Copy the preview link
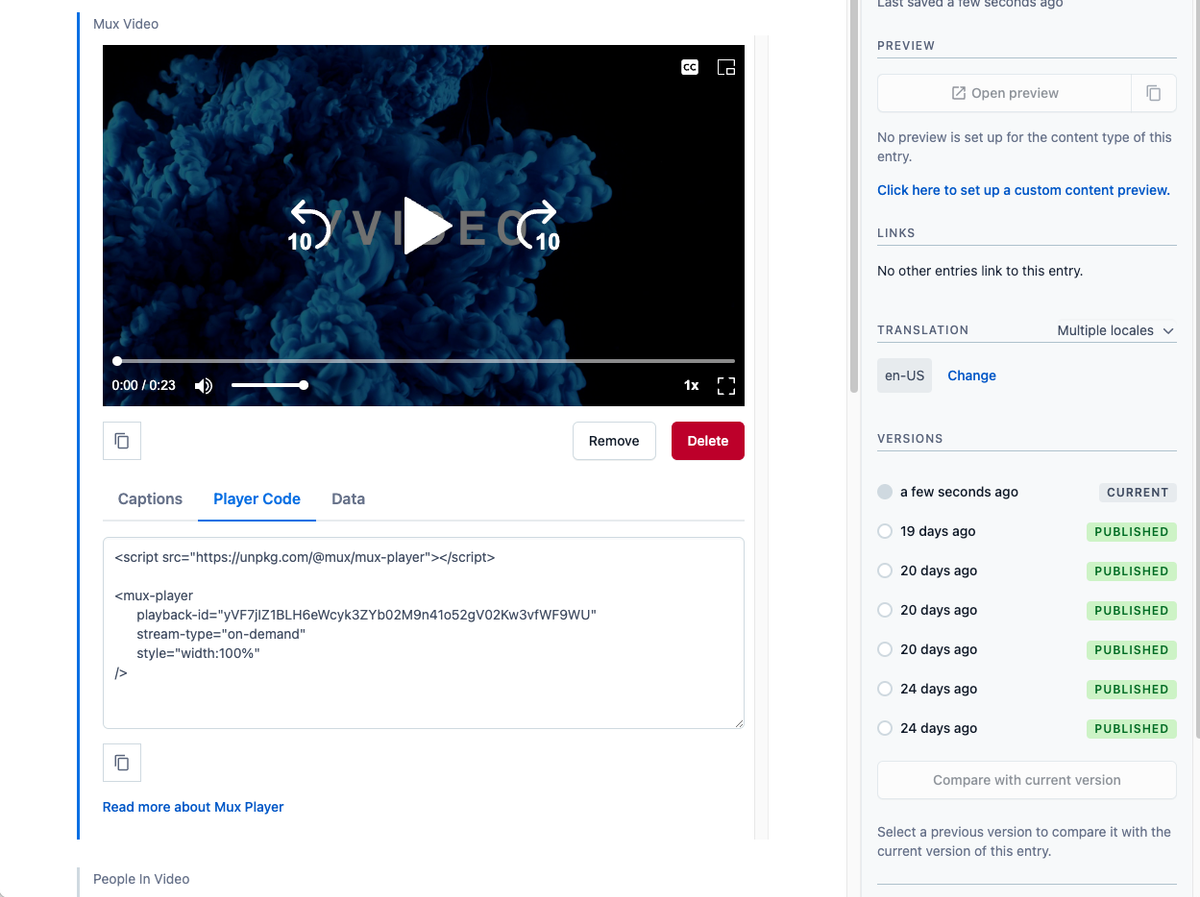The image size is (1200, 897). click(1154, 92)
